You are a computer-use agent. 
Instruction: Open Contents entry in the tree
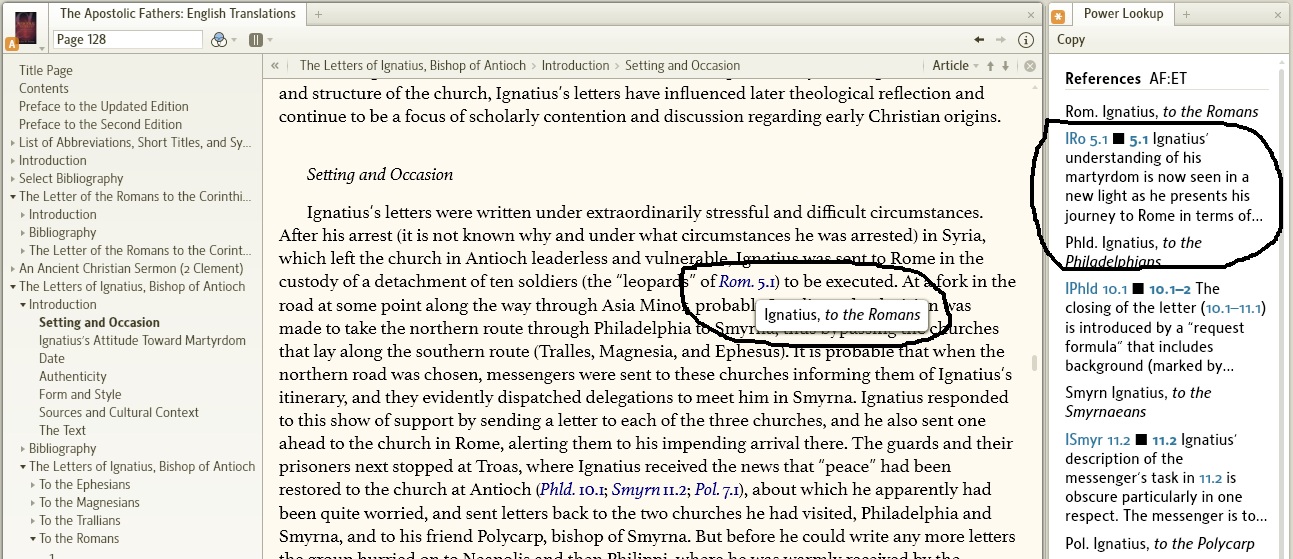tap(44, 89)
